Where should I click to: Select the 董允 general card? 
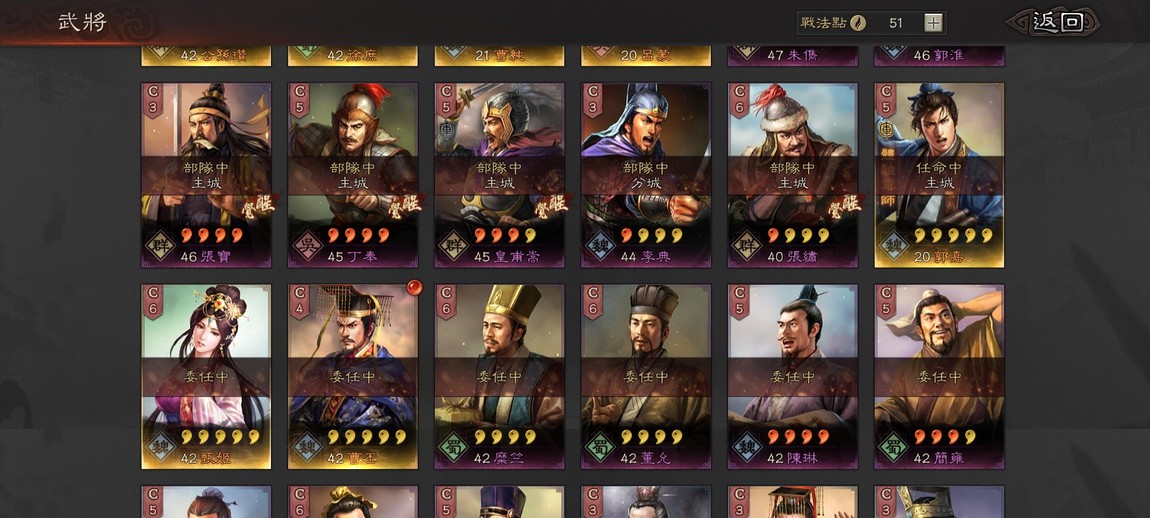pyautogui.click(x=646, y=377)
